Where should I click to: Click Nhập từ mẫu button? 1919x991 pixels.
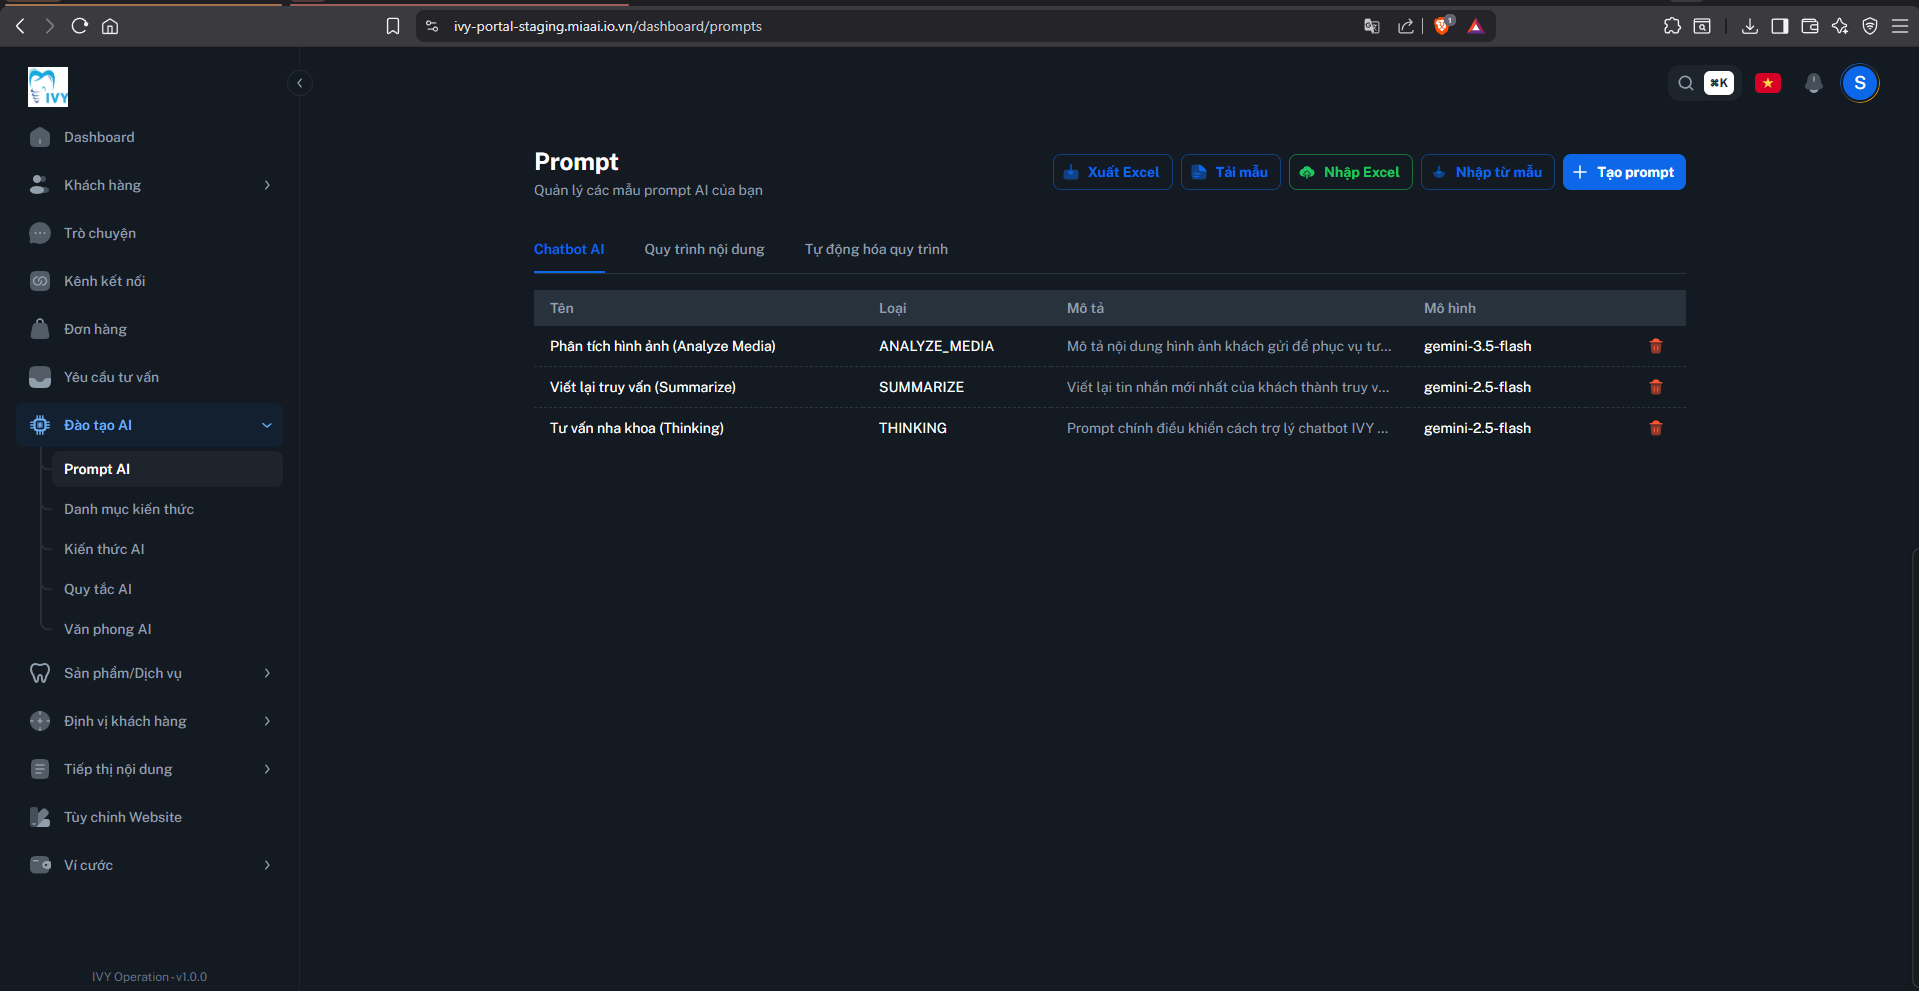coord(1487,172)
